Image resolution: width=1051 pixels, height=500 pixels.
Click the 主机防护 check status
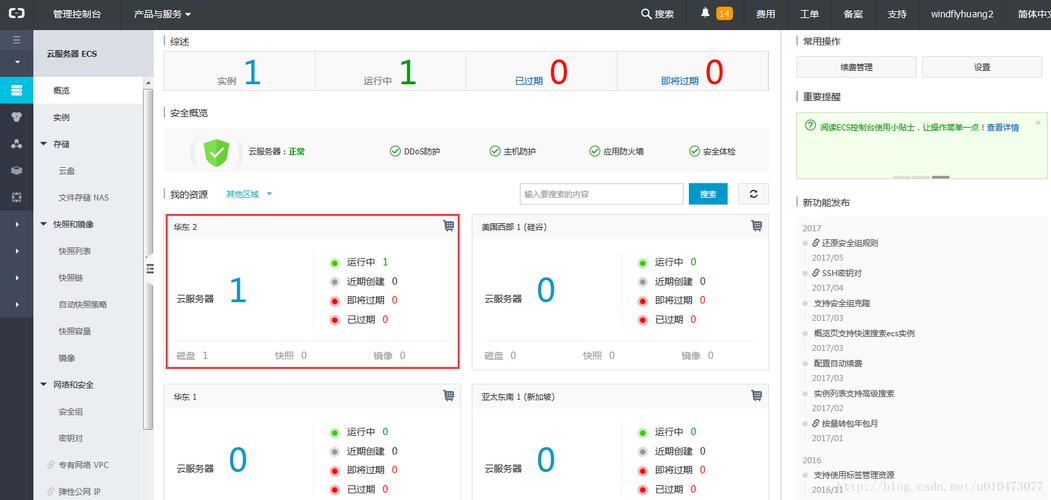tap(513, 151)
